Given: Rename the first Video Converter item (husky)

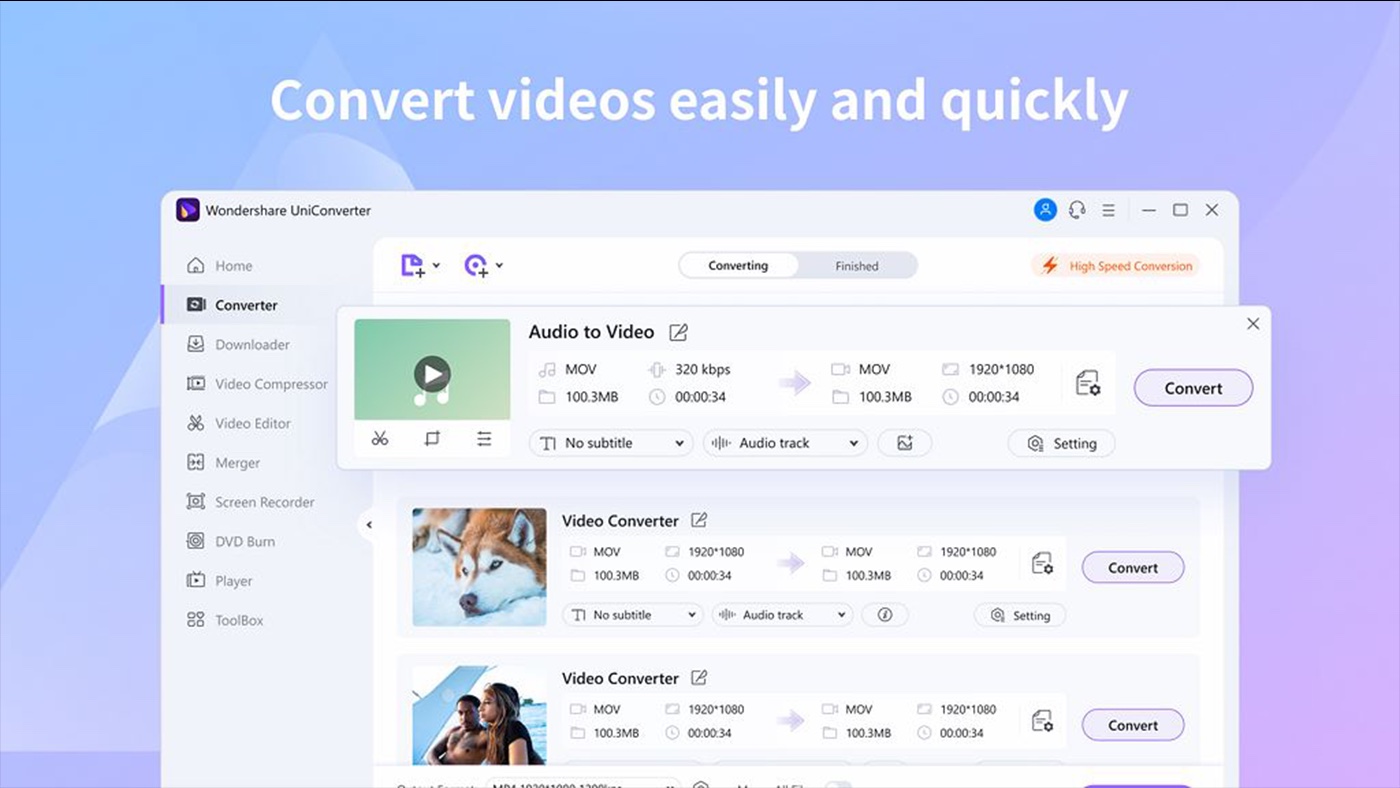Looking at the screenshot, I should pos(699,520).
